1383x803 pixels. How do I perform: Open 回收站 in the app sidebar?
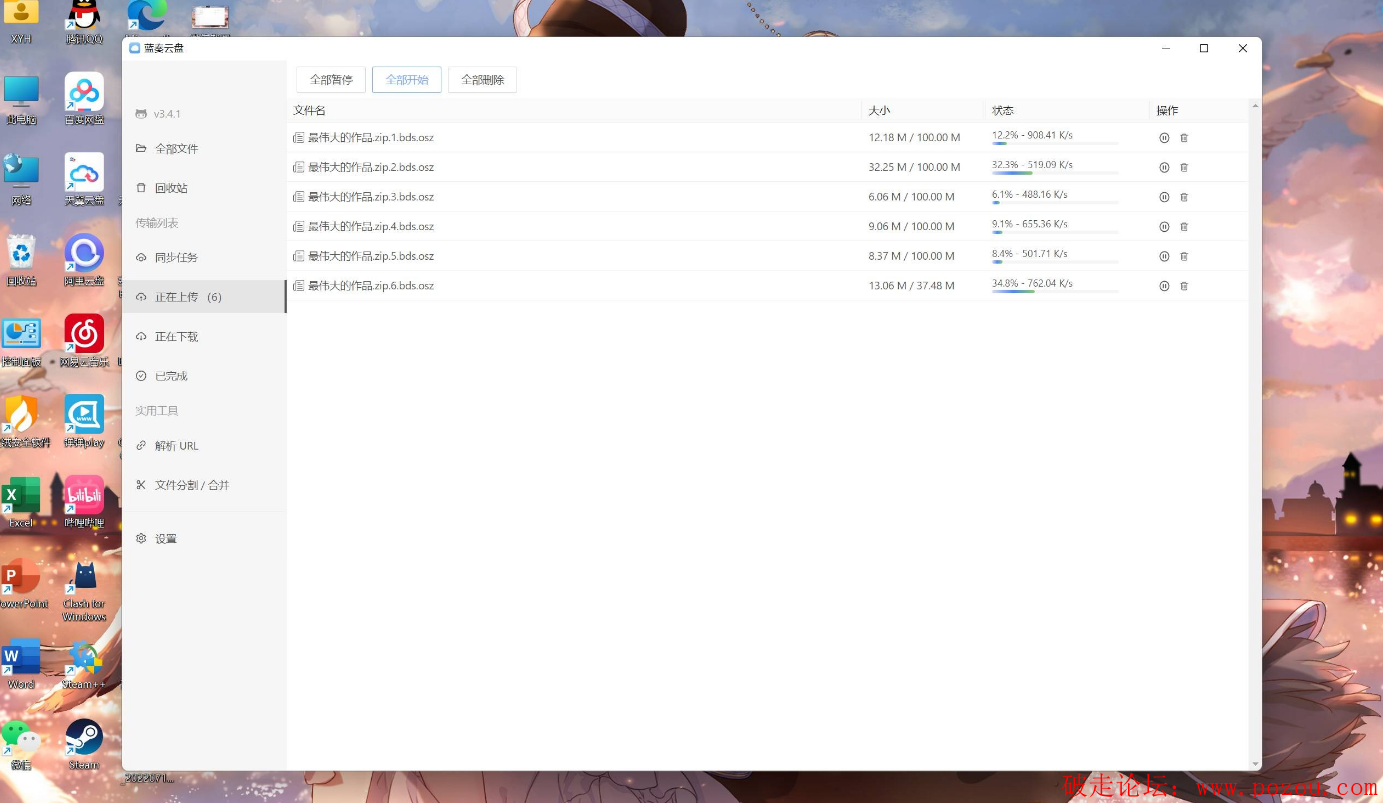click(204, 188)
